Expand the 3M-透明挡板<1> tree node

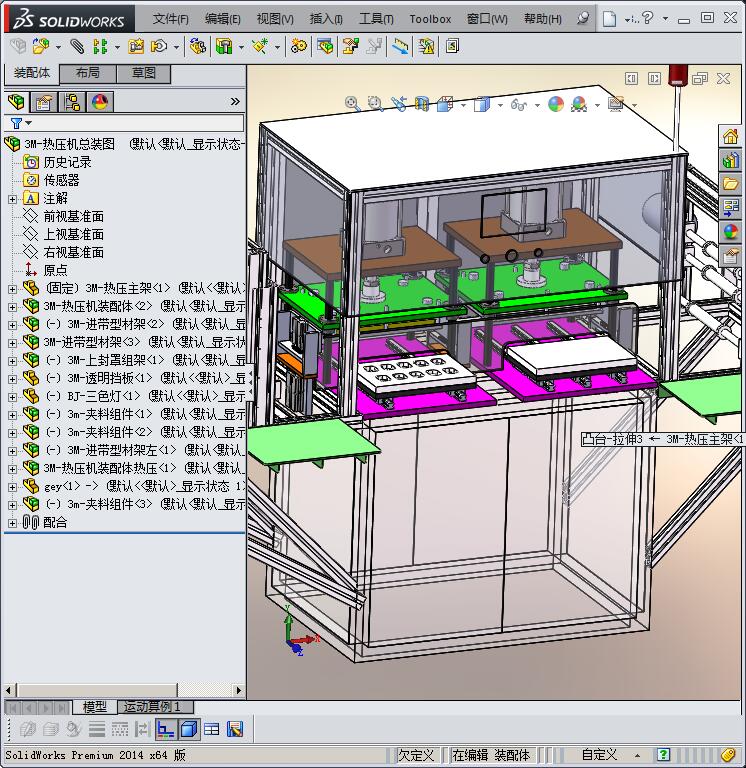12,378
